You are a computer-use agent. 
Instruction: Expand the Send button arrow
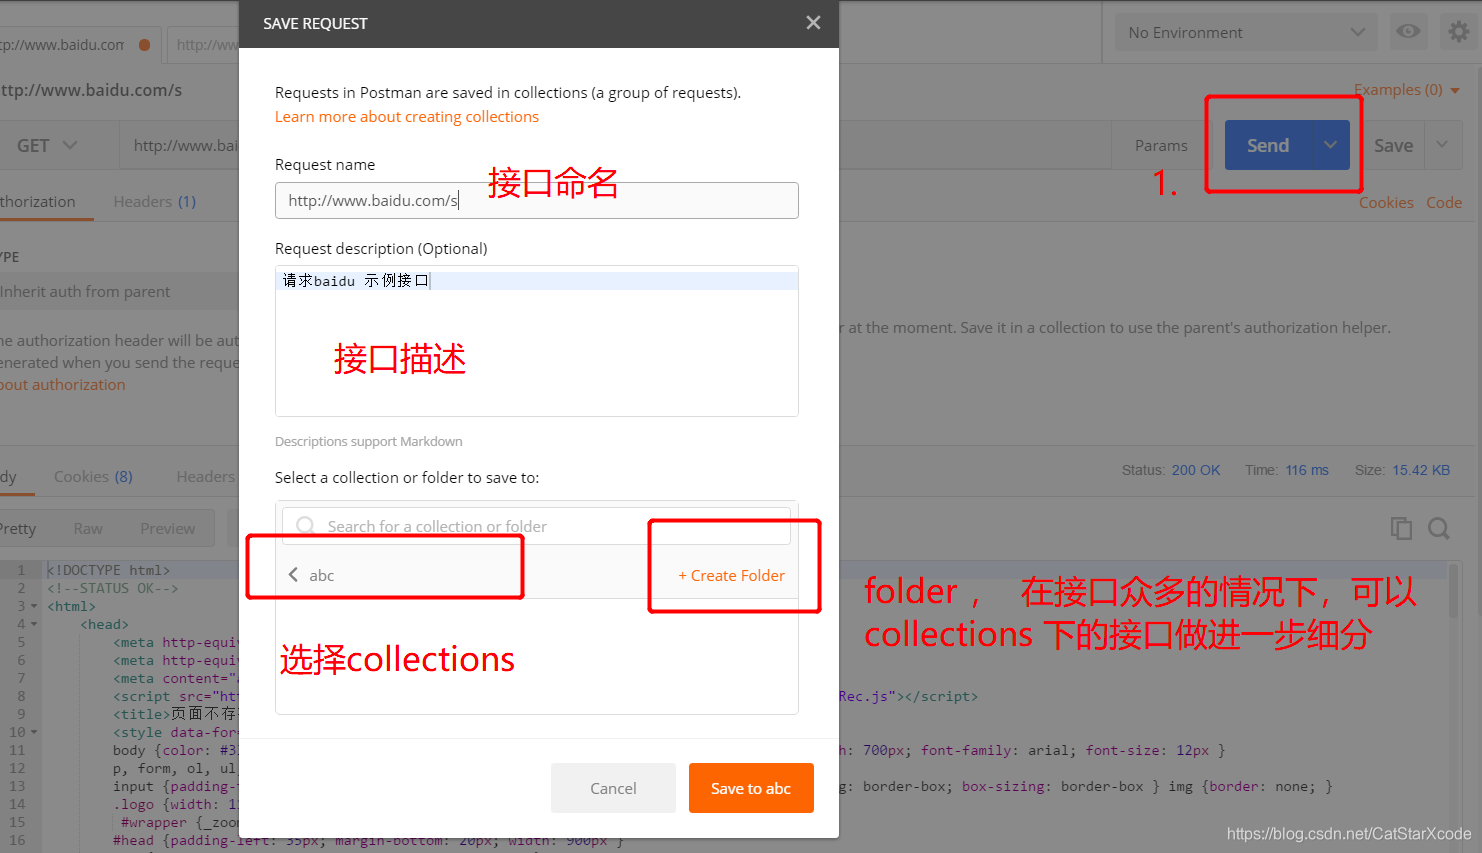[x=1330, y=145]
